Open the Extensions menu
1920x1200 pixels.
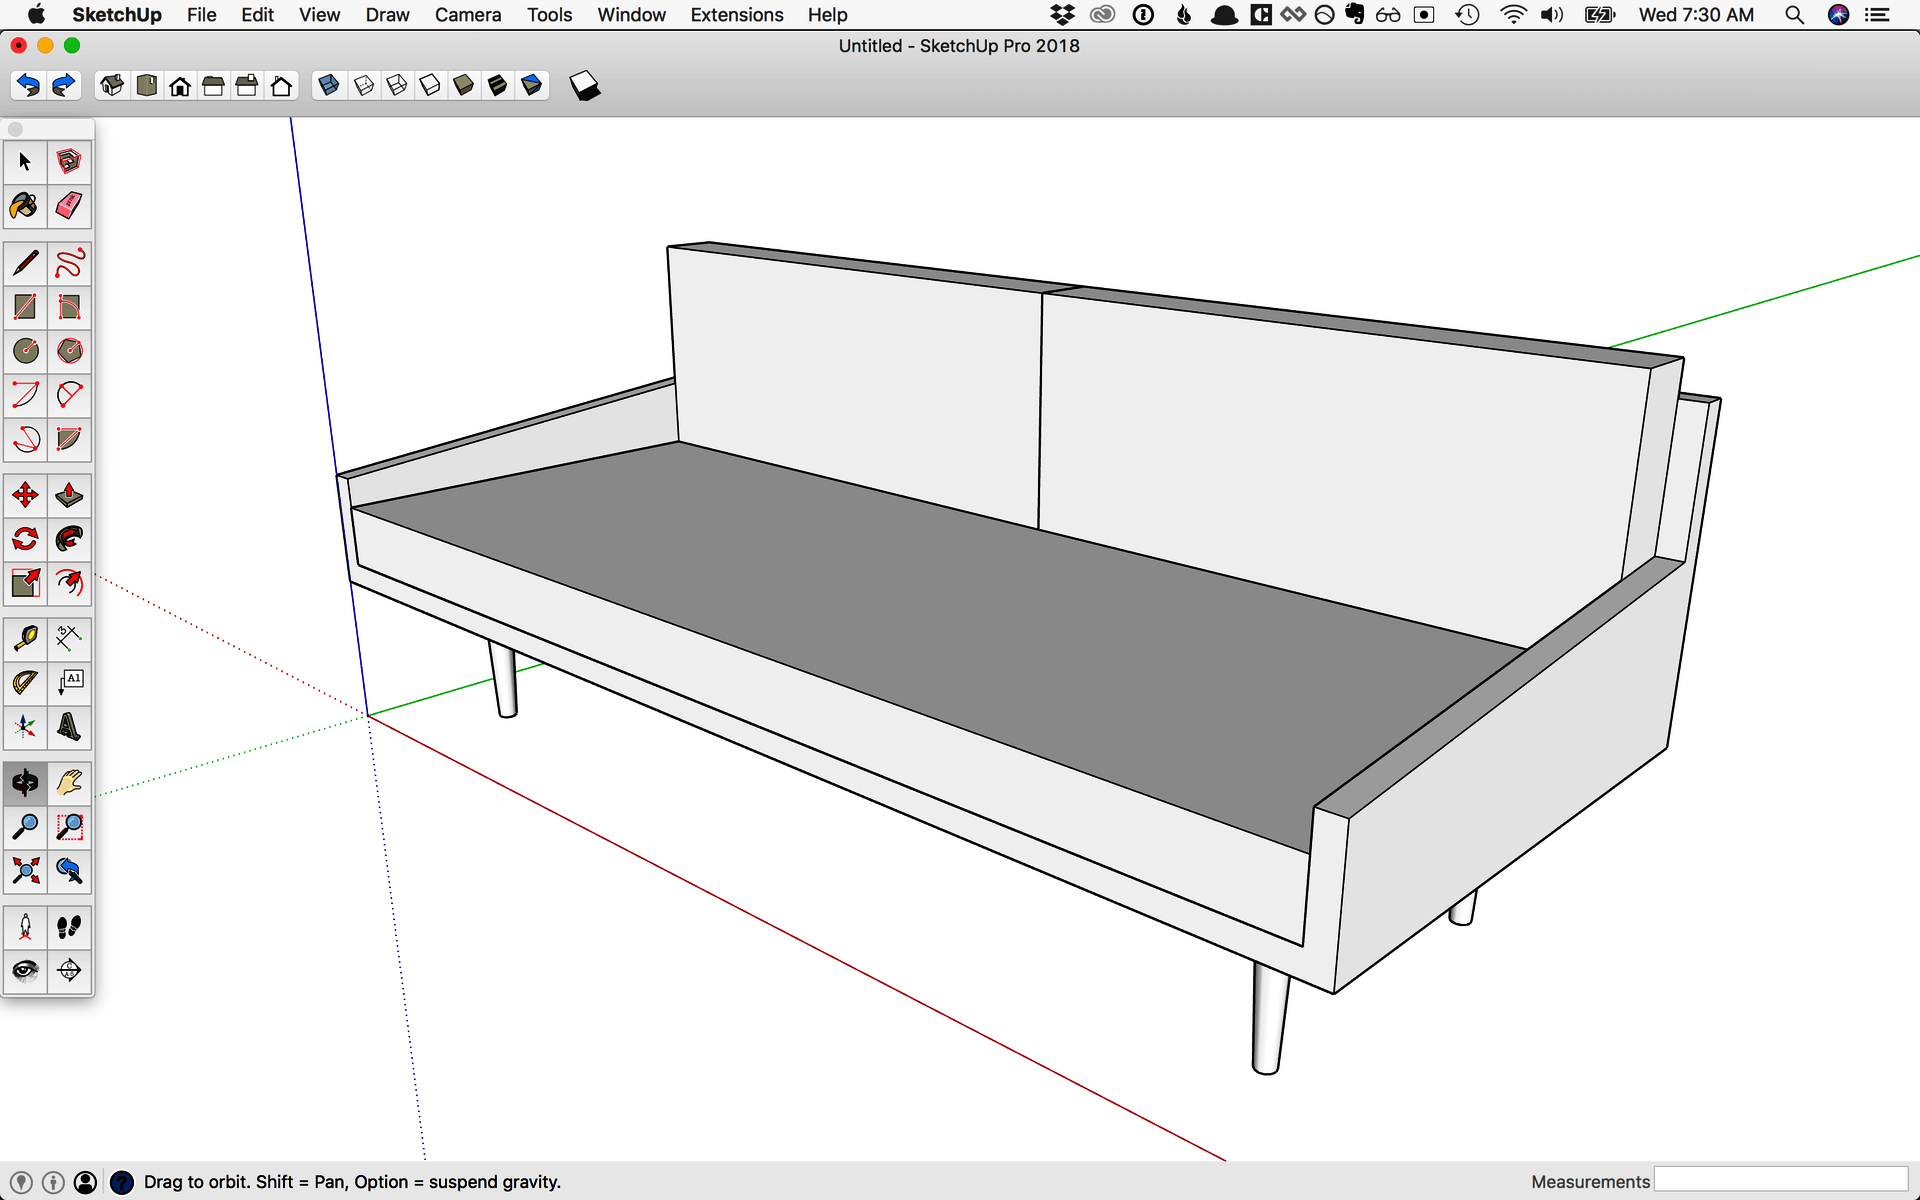click(x=736, y=15)
